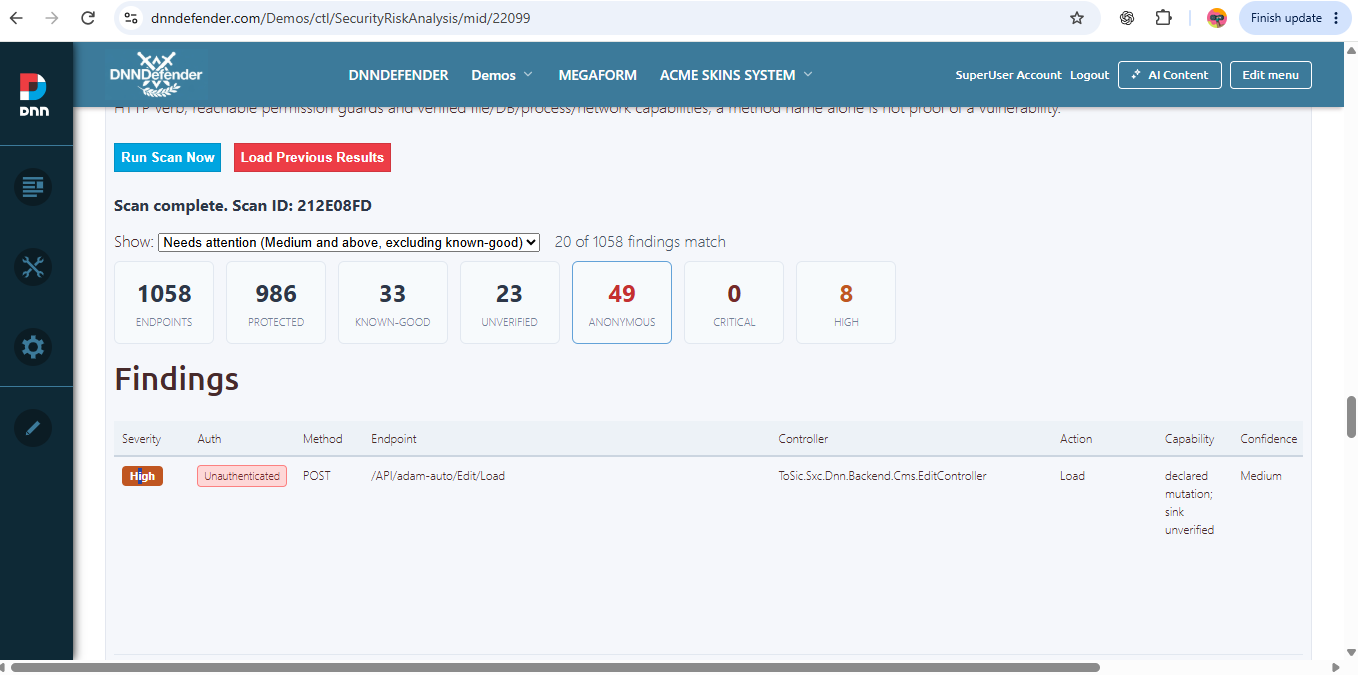Click the Action column header

pyautogui.click(x=1076, y=439)
